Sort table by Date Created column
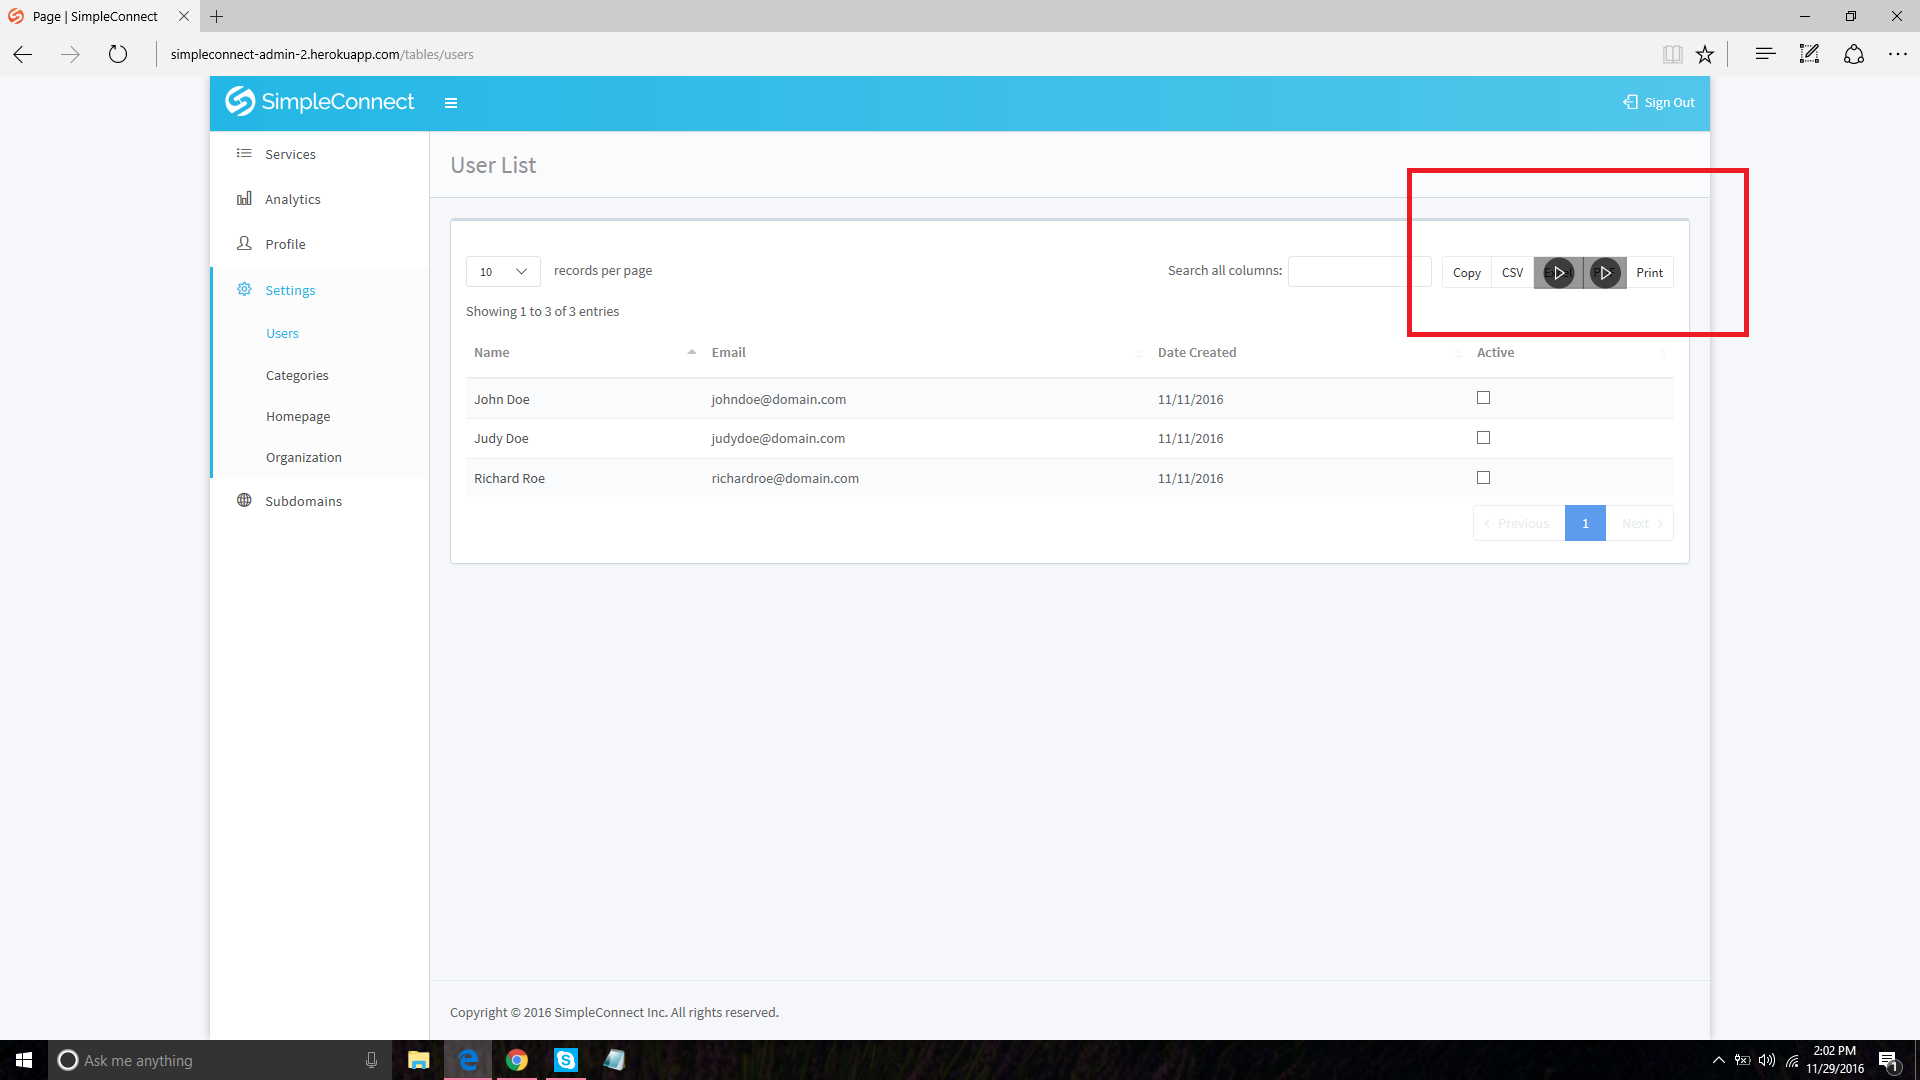The width and height of the screenshot is (1920, 1080). 1309,352
